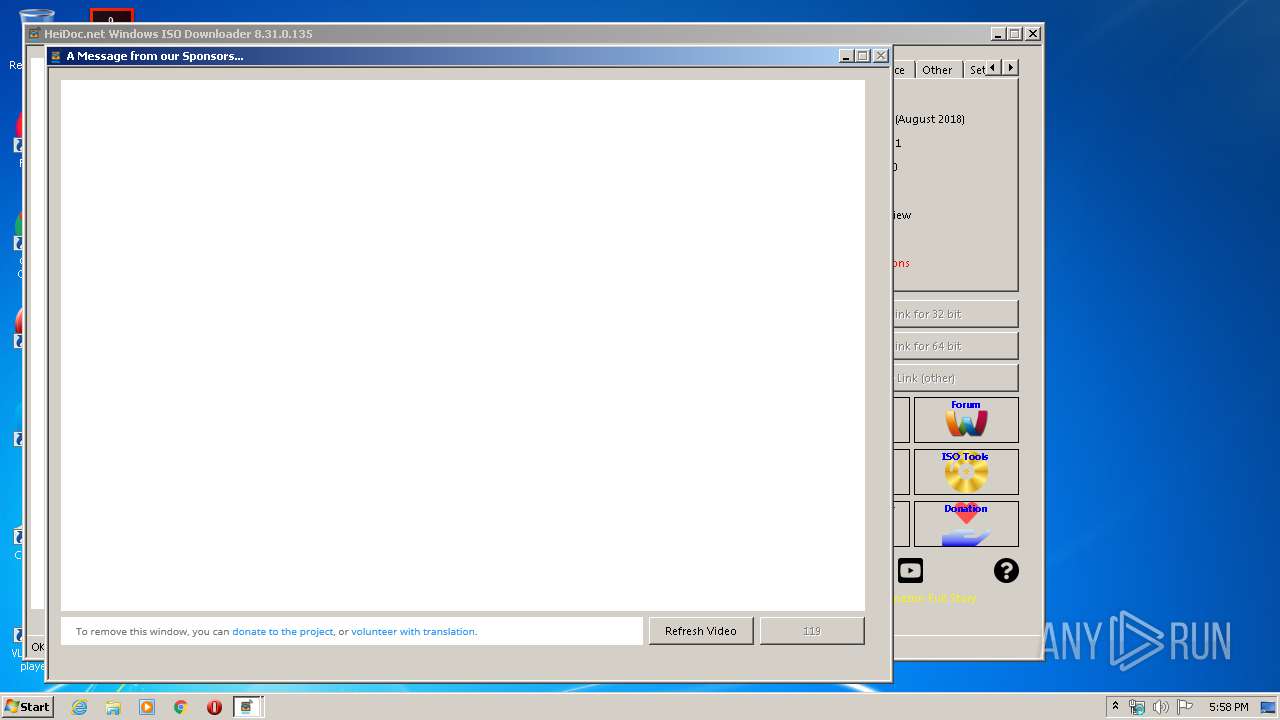Open the network tray icon
The image size is (1280, 720).
tap(1137, 707)
